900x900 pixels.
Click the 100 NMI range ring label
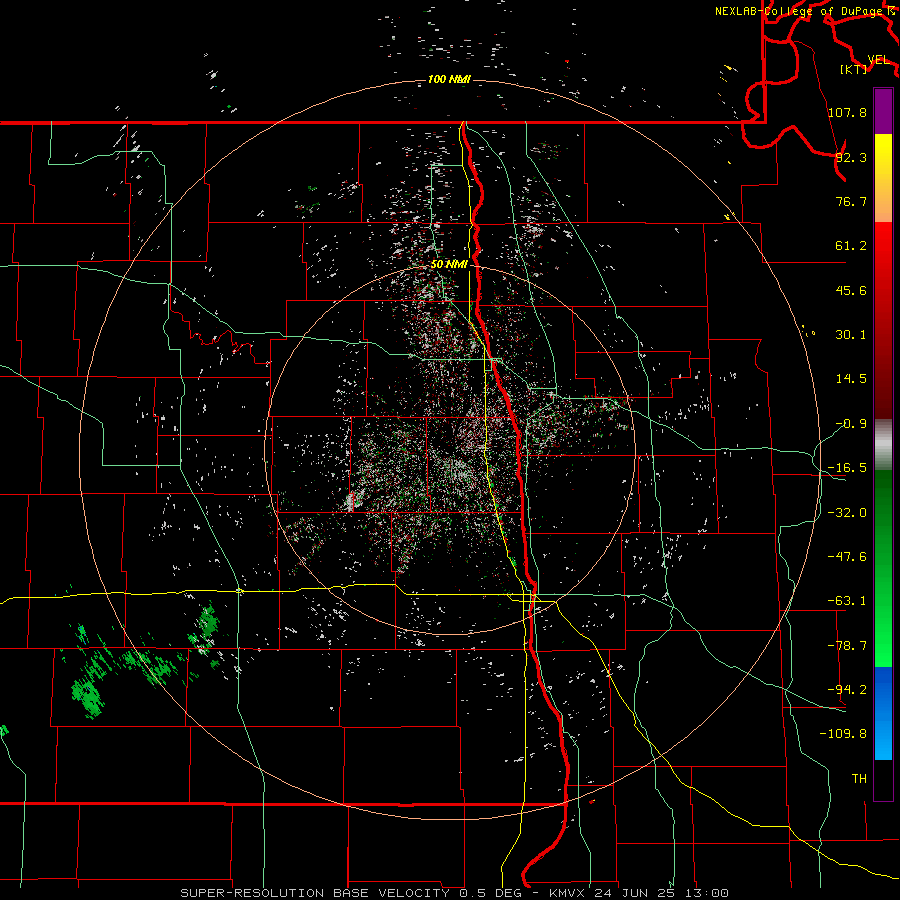click(x=449, y=79)
